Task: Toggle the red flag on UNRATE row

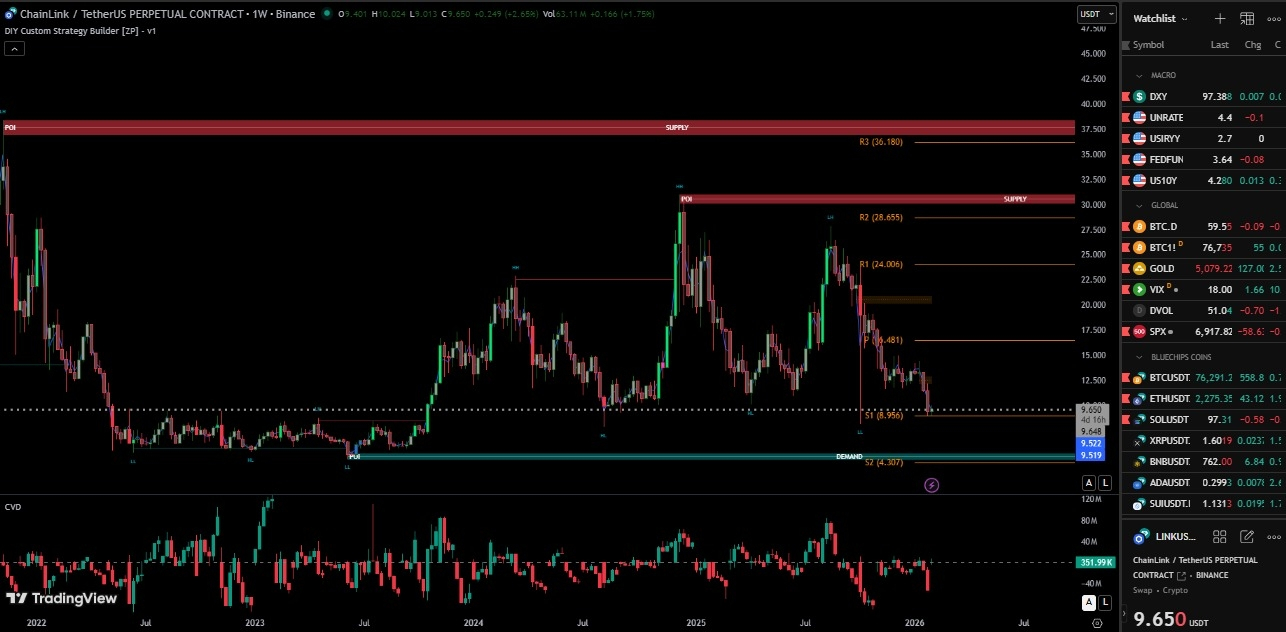Action: click(x=1125, y=118)
